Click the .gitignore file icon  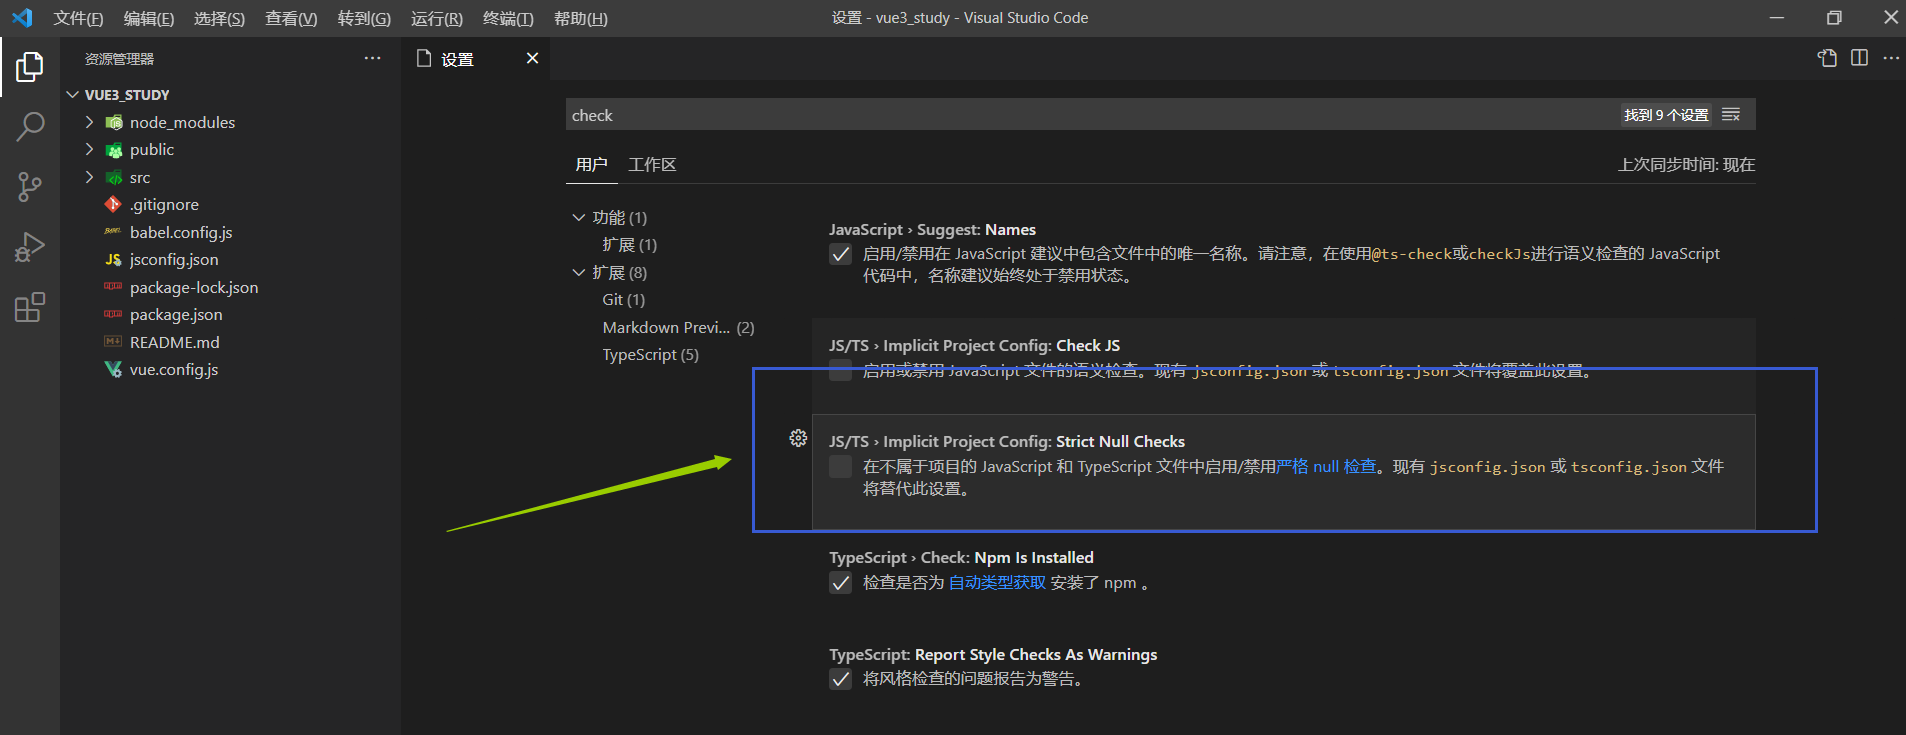point(113,204)
